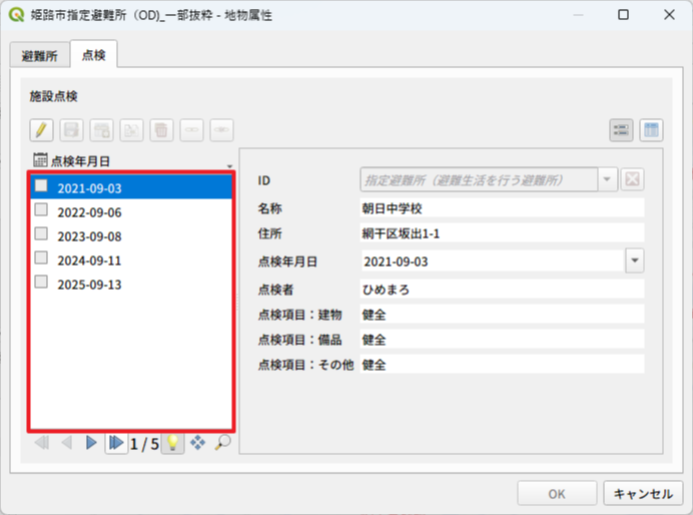Tick the checkbox next to 2023-09-08
This screenshot has height=515, width=693.
41,235
